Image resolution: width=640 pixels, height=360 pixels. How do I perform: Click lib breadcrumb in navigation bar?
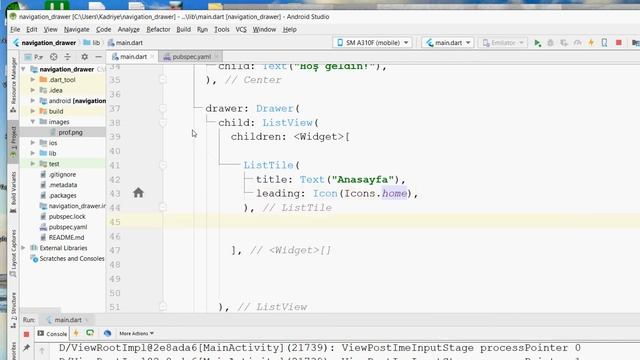click(92, 42)
